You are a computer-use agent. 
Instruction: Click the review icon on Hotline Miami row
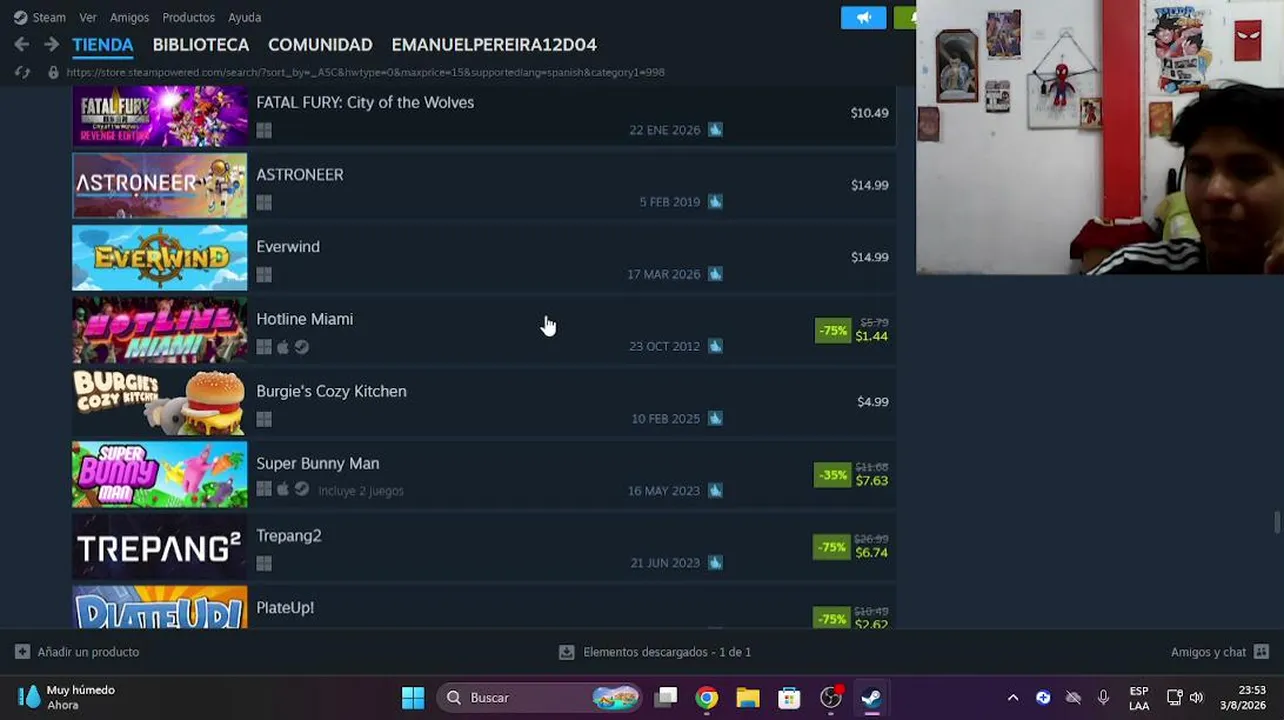(x=715, y=346)
